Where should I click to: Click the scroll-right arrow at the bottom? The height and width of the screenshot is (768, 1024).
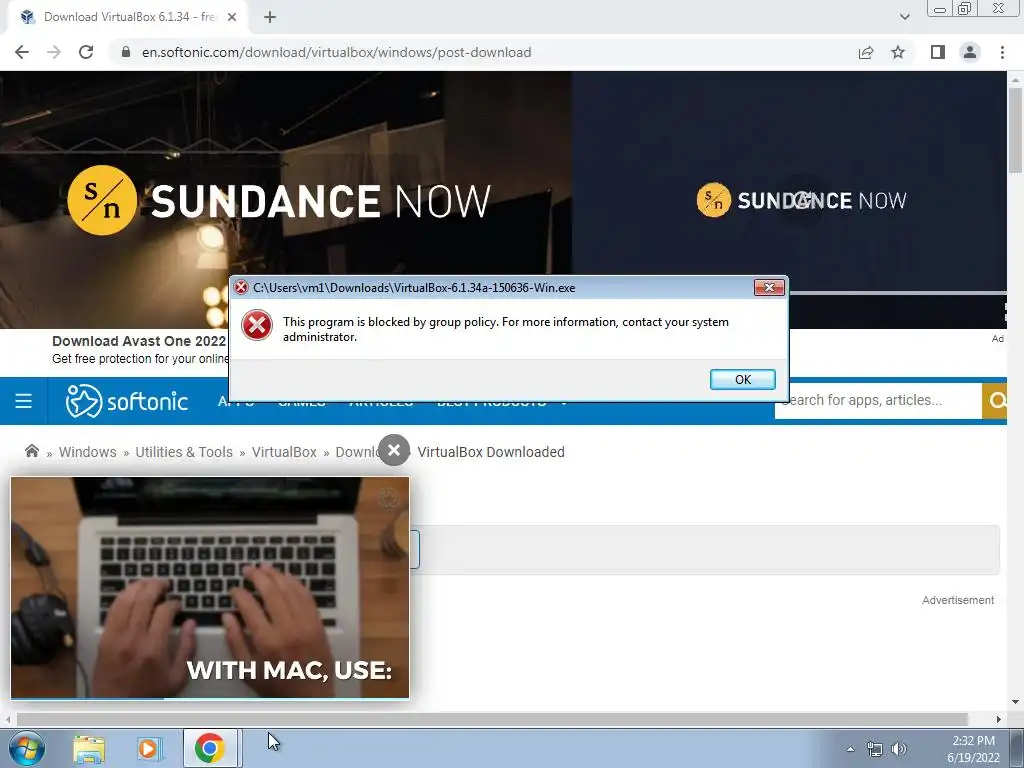[x=999, y=719]
